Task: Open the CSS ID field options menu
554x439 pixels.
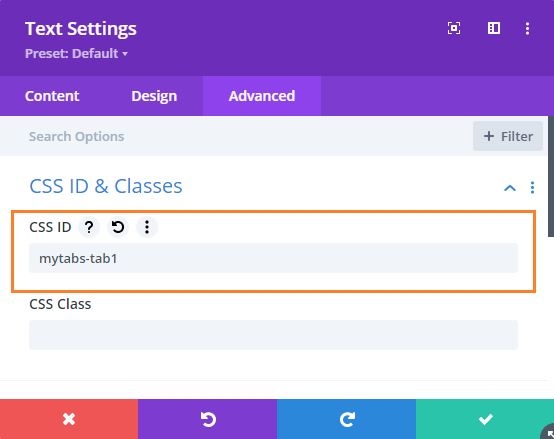Action: click(147, 227)
